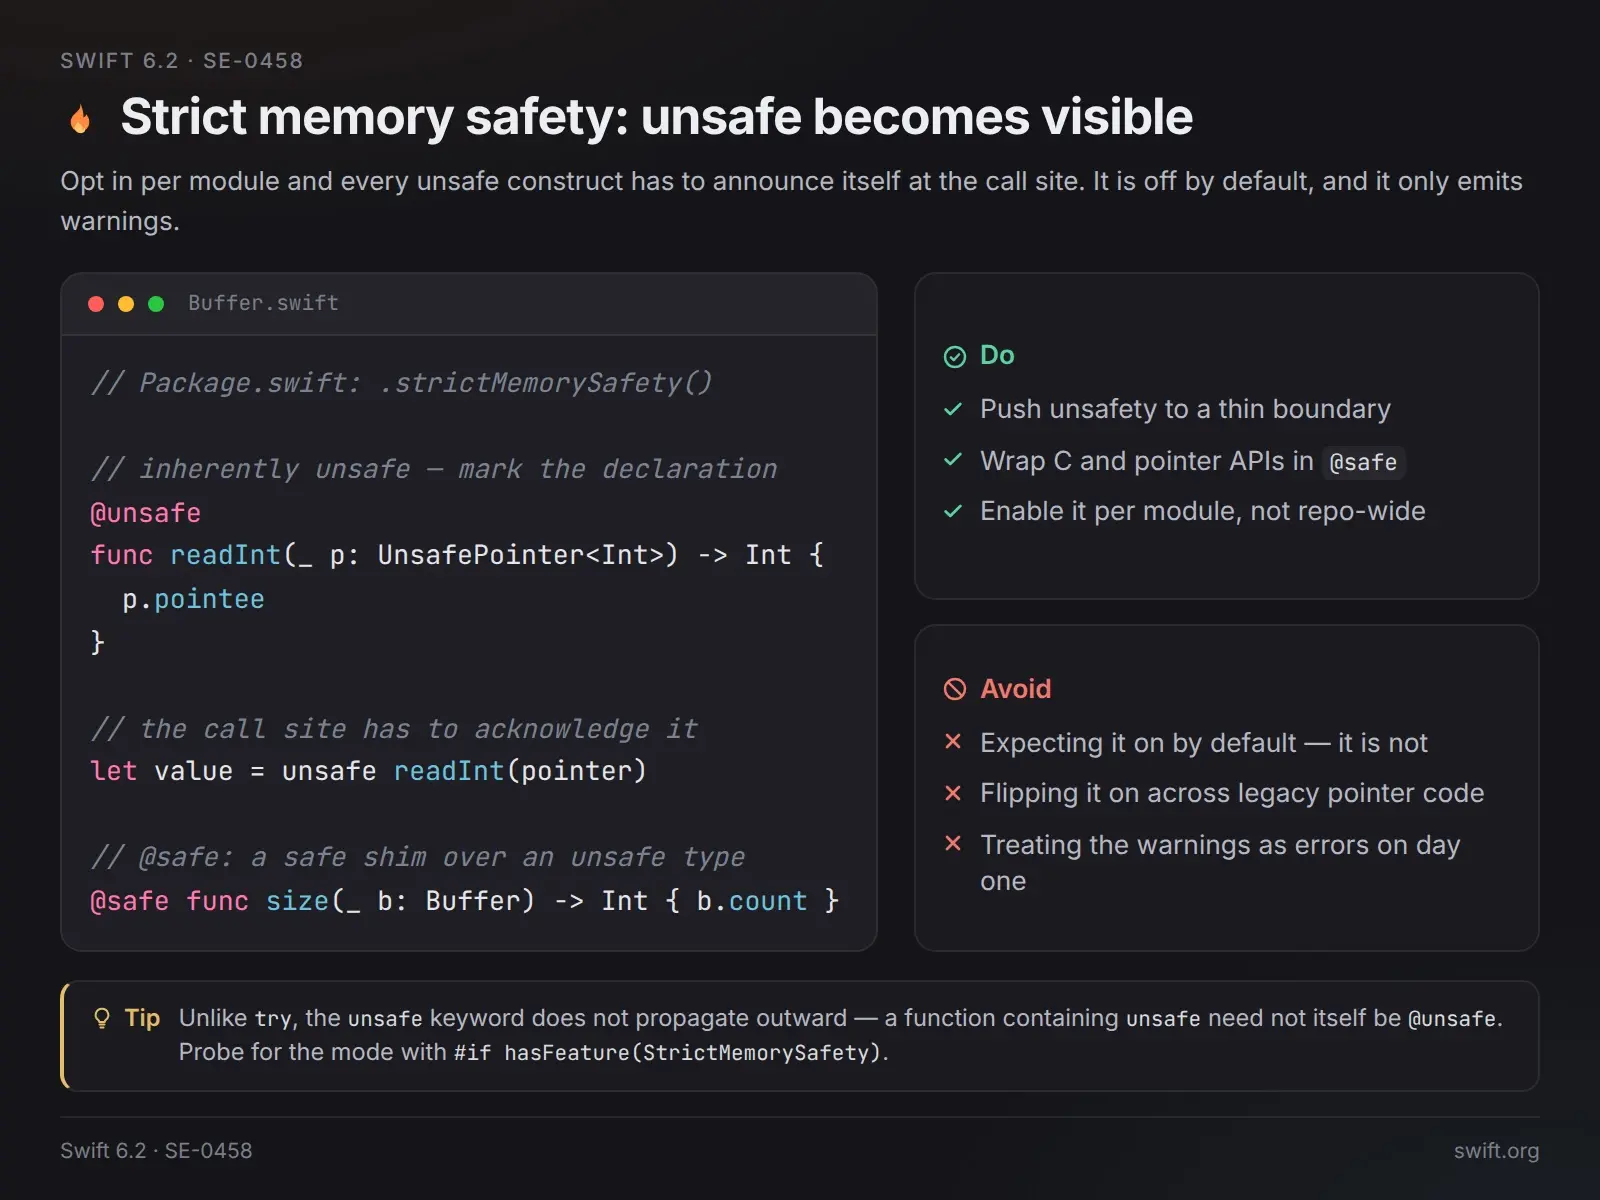Click the Package.swift strictMemorySafety comment line
This screenshot has height=1200, width=1600.
(401, 383)
